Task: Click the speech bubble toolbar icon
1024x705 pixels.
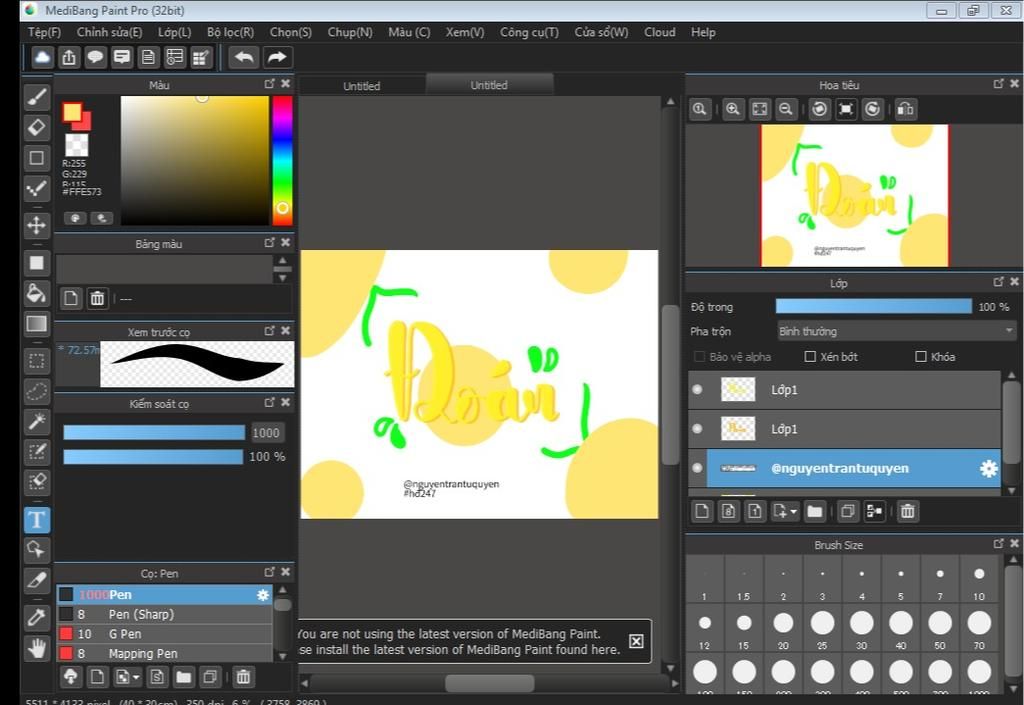Action: click(x=95, y=57)
